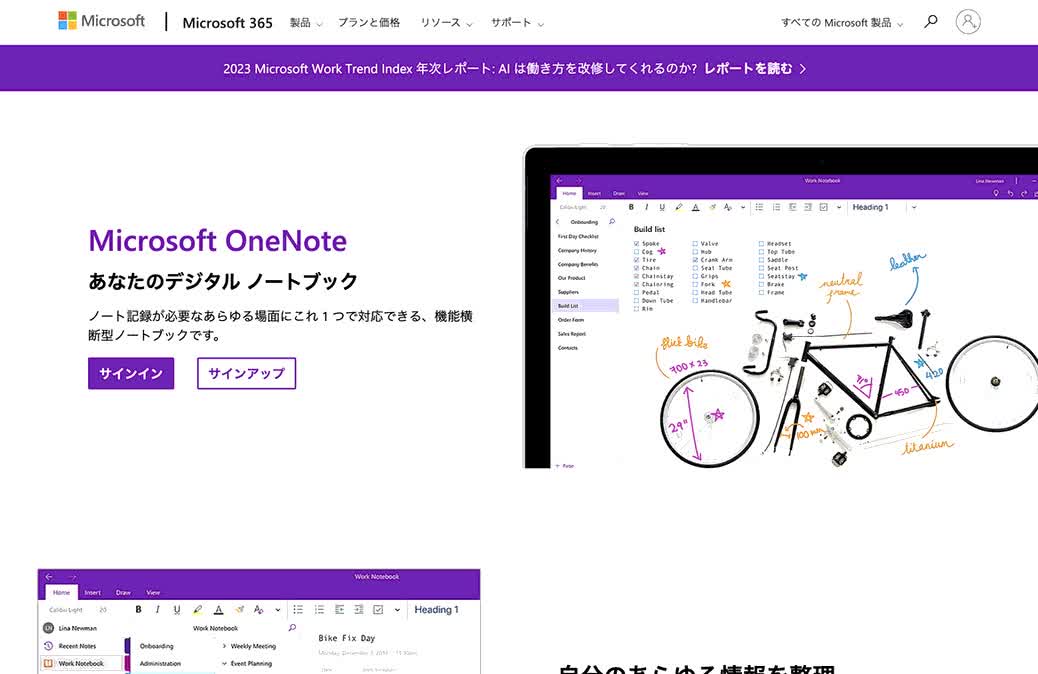Click the Microsoft logo in the header

101,21
